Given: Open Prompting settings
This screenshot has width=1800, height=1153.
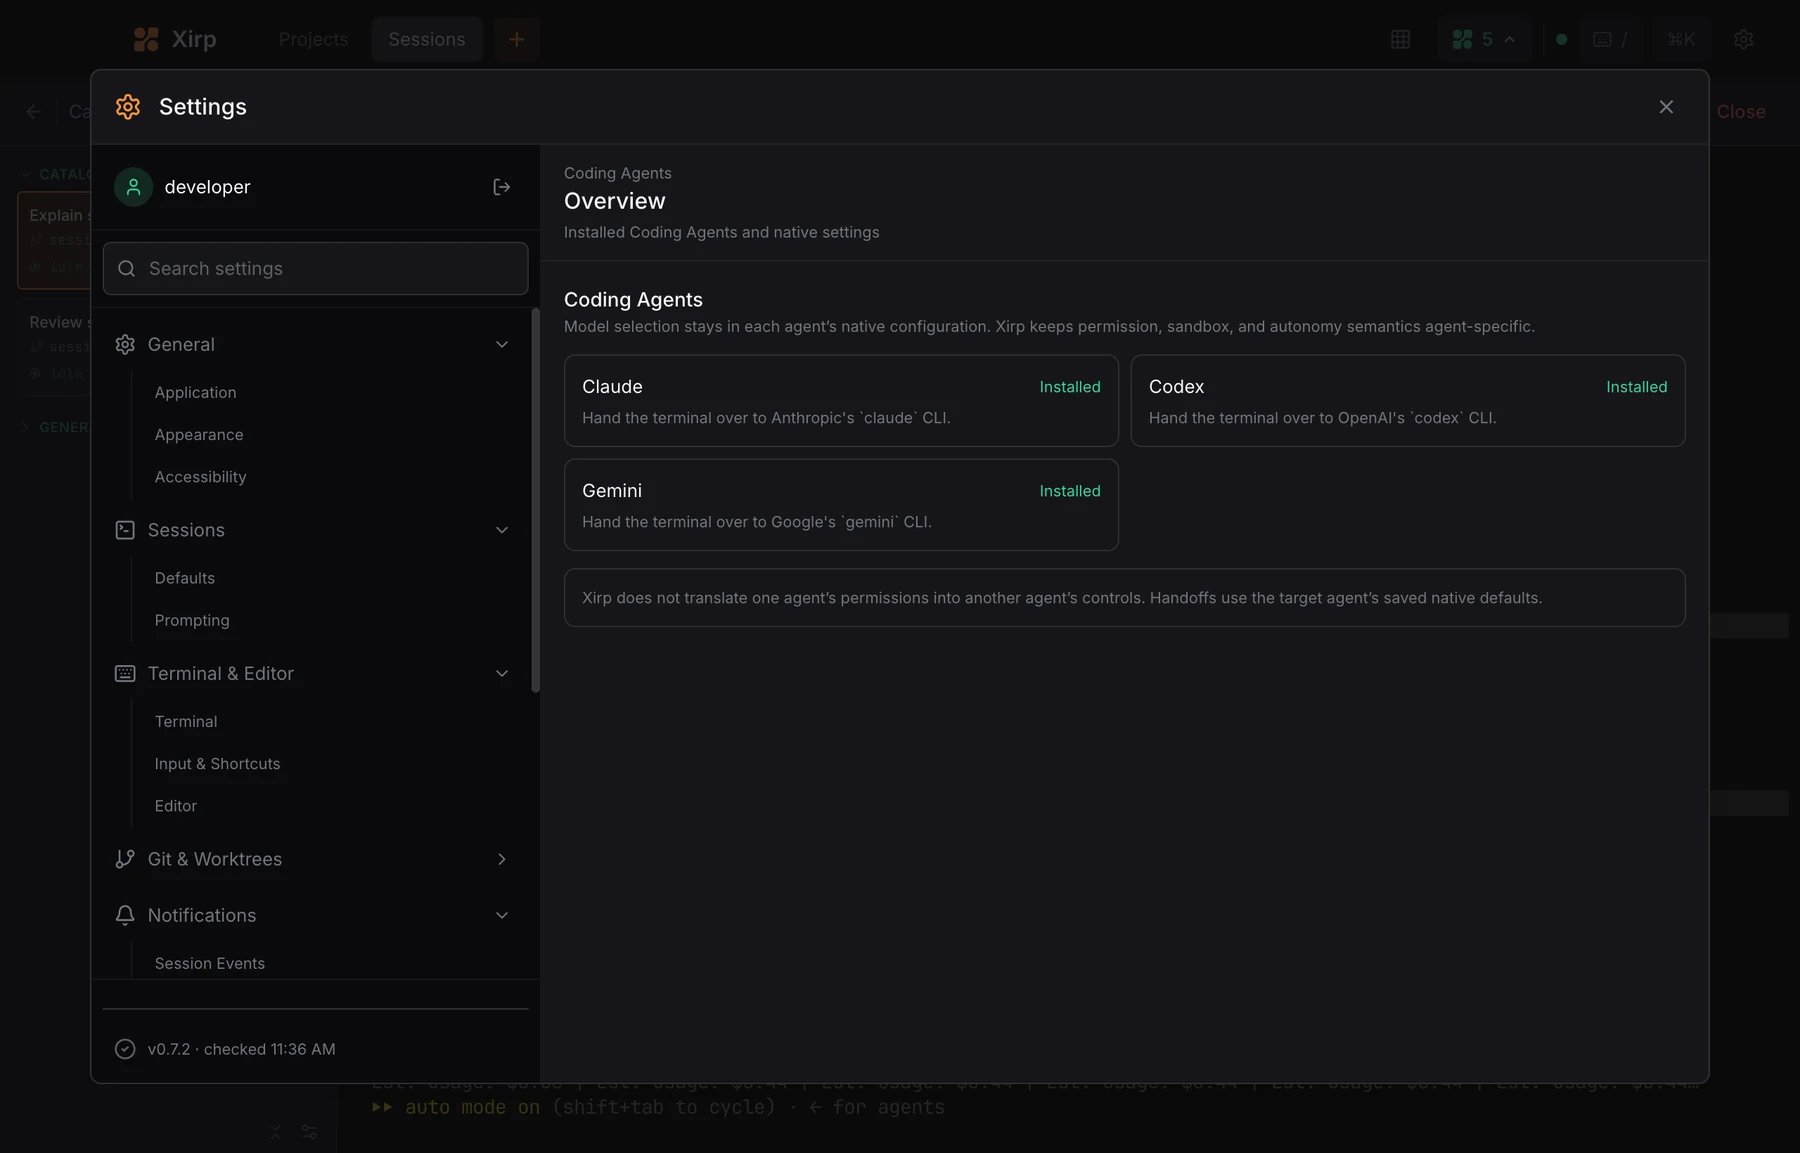Looking at the screenshot, I should tap(192, 620).
